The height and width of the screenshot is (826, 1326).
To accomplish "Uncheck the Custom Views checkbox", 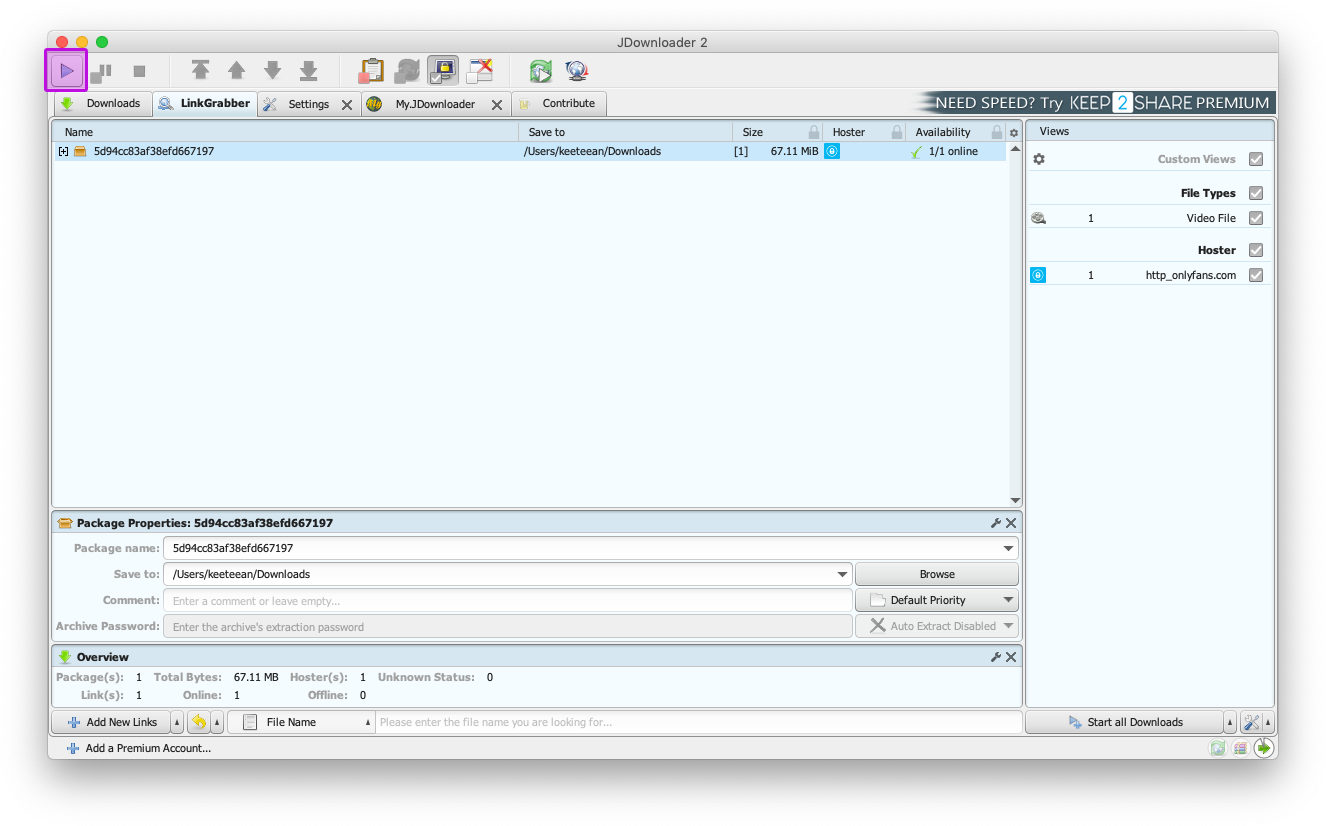I will click(1256, 159).
